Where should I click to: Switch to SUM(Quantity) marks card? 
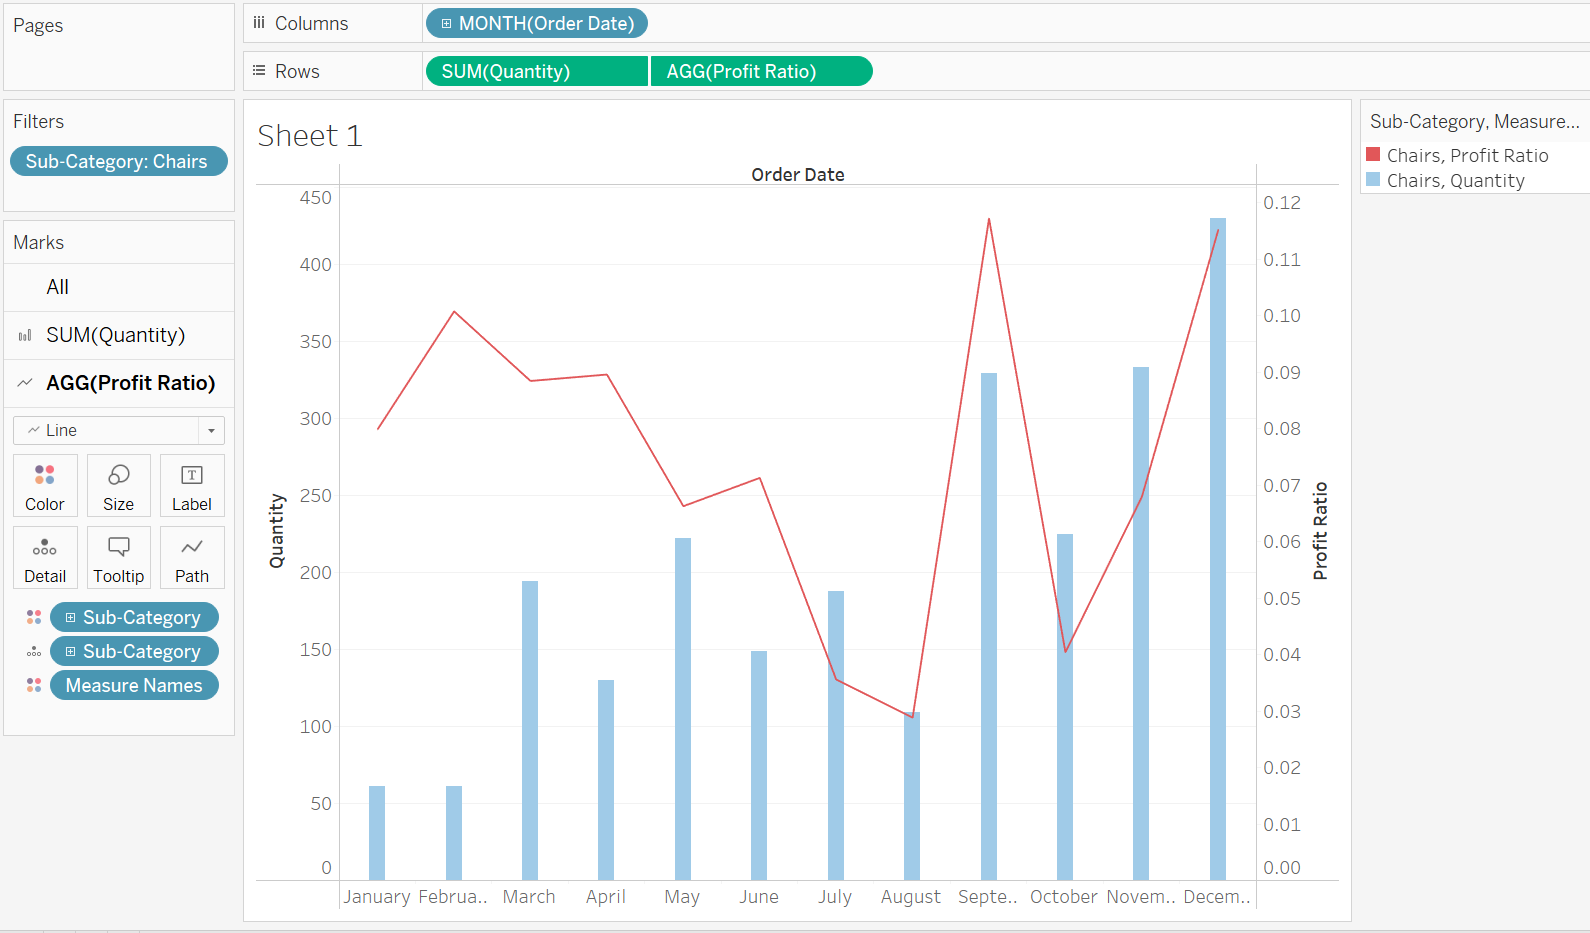pyautogui.click(x=115, y=336)
